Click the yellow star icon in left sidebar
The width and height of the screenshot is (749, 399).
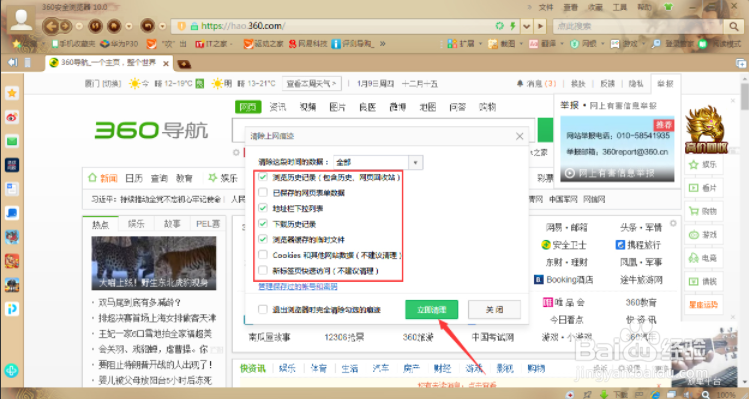12,93
